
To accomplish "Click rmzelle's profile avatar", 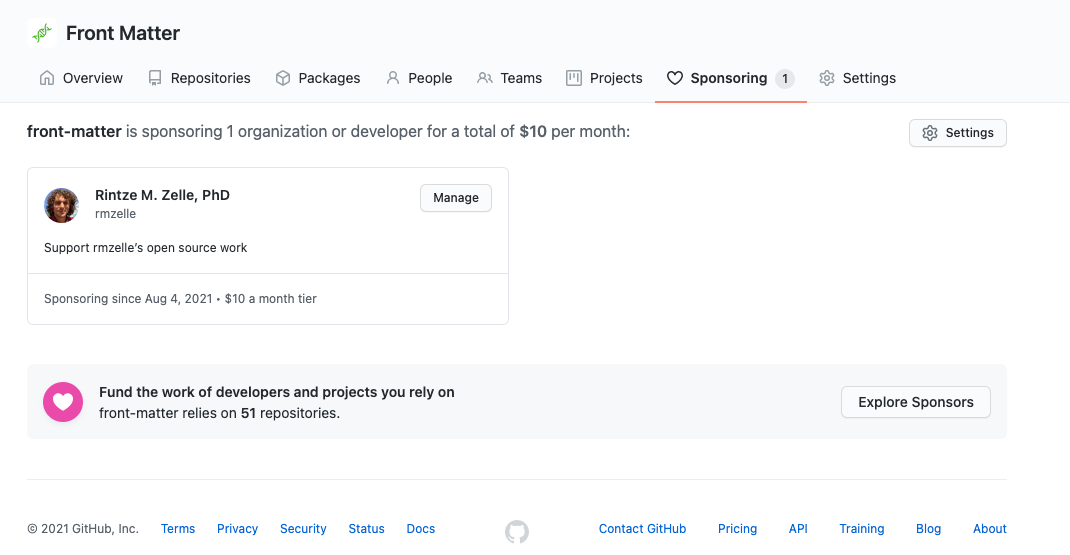I will tap(61, 205).
